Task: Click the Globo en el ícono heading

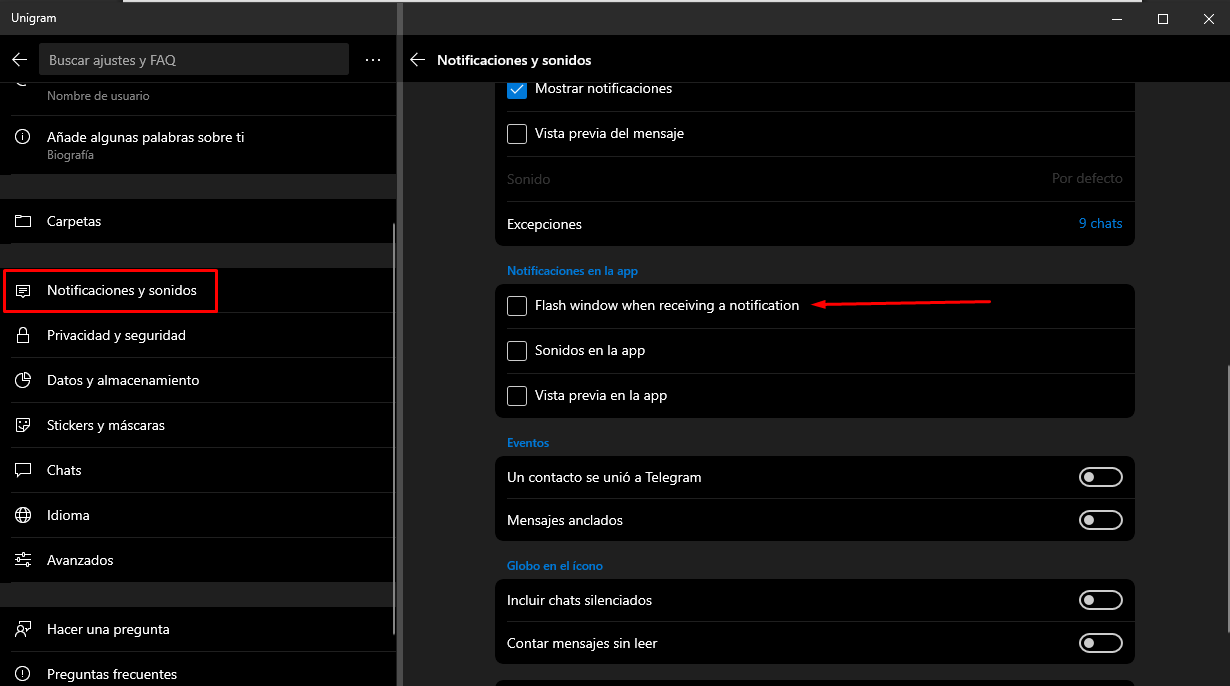Action: pyautogui.click(x=555, y=566)
